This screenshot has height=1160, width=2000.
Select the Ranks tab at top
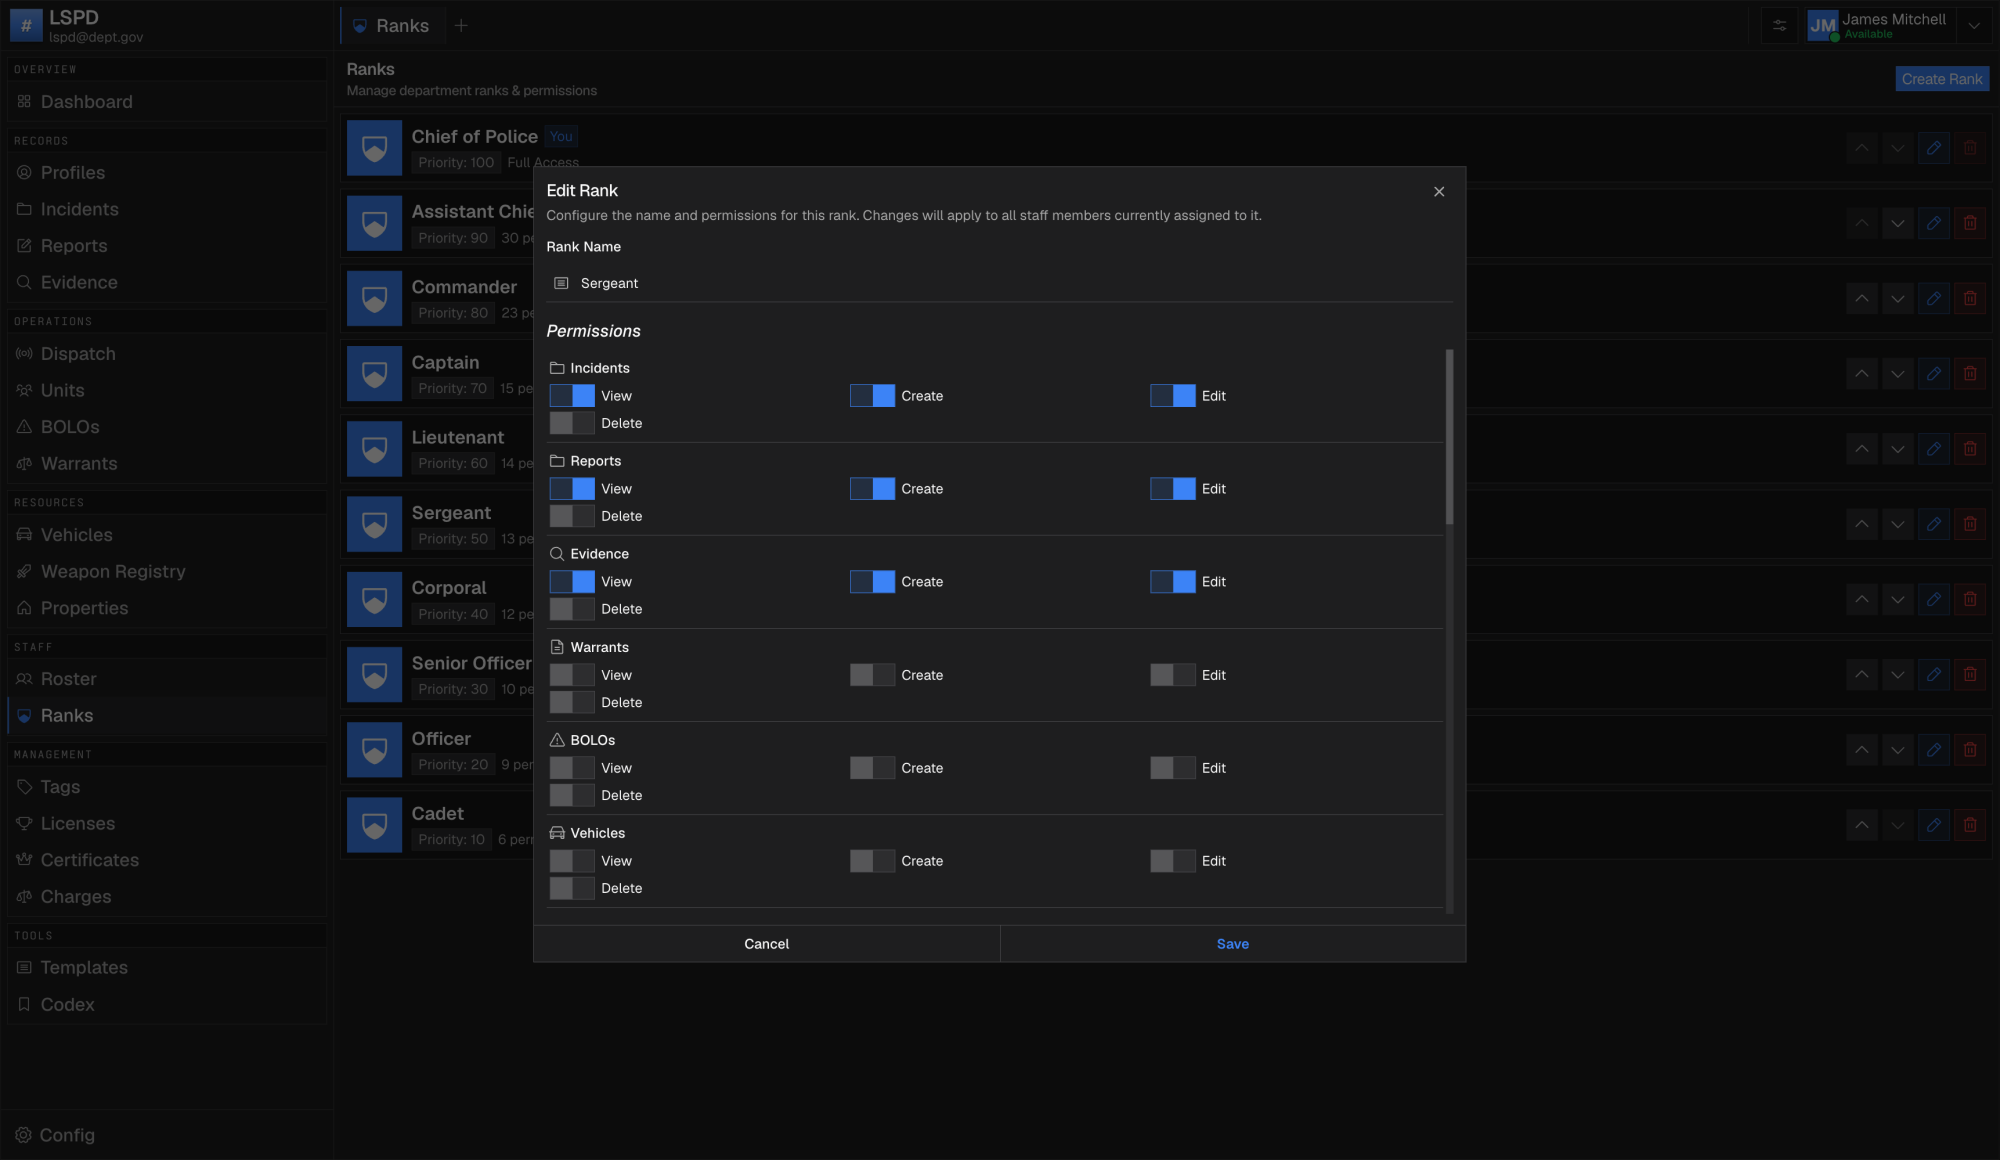coord(391,26)
